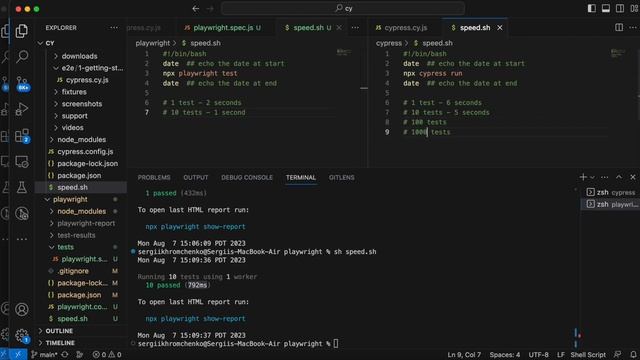Create a new terminal
Viewport: 640px width, 360px height.
coord(583,177)
